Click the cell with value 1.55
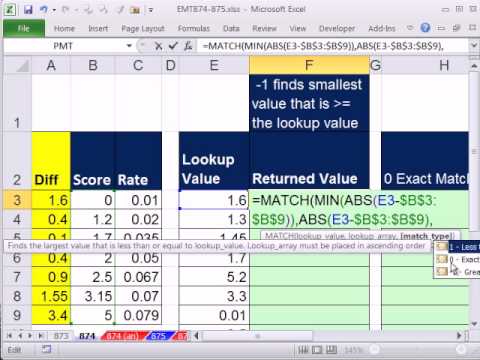Image resolution: width=480 pixels, height=360 pixels. point(51,296)
